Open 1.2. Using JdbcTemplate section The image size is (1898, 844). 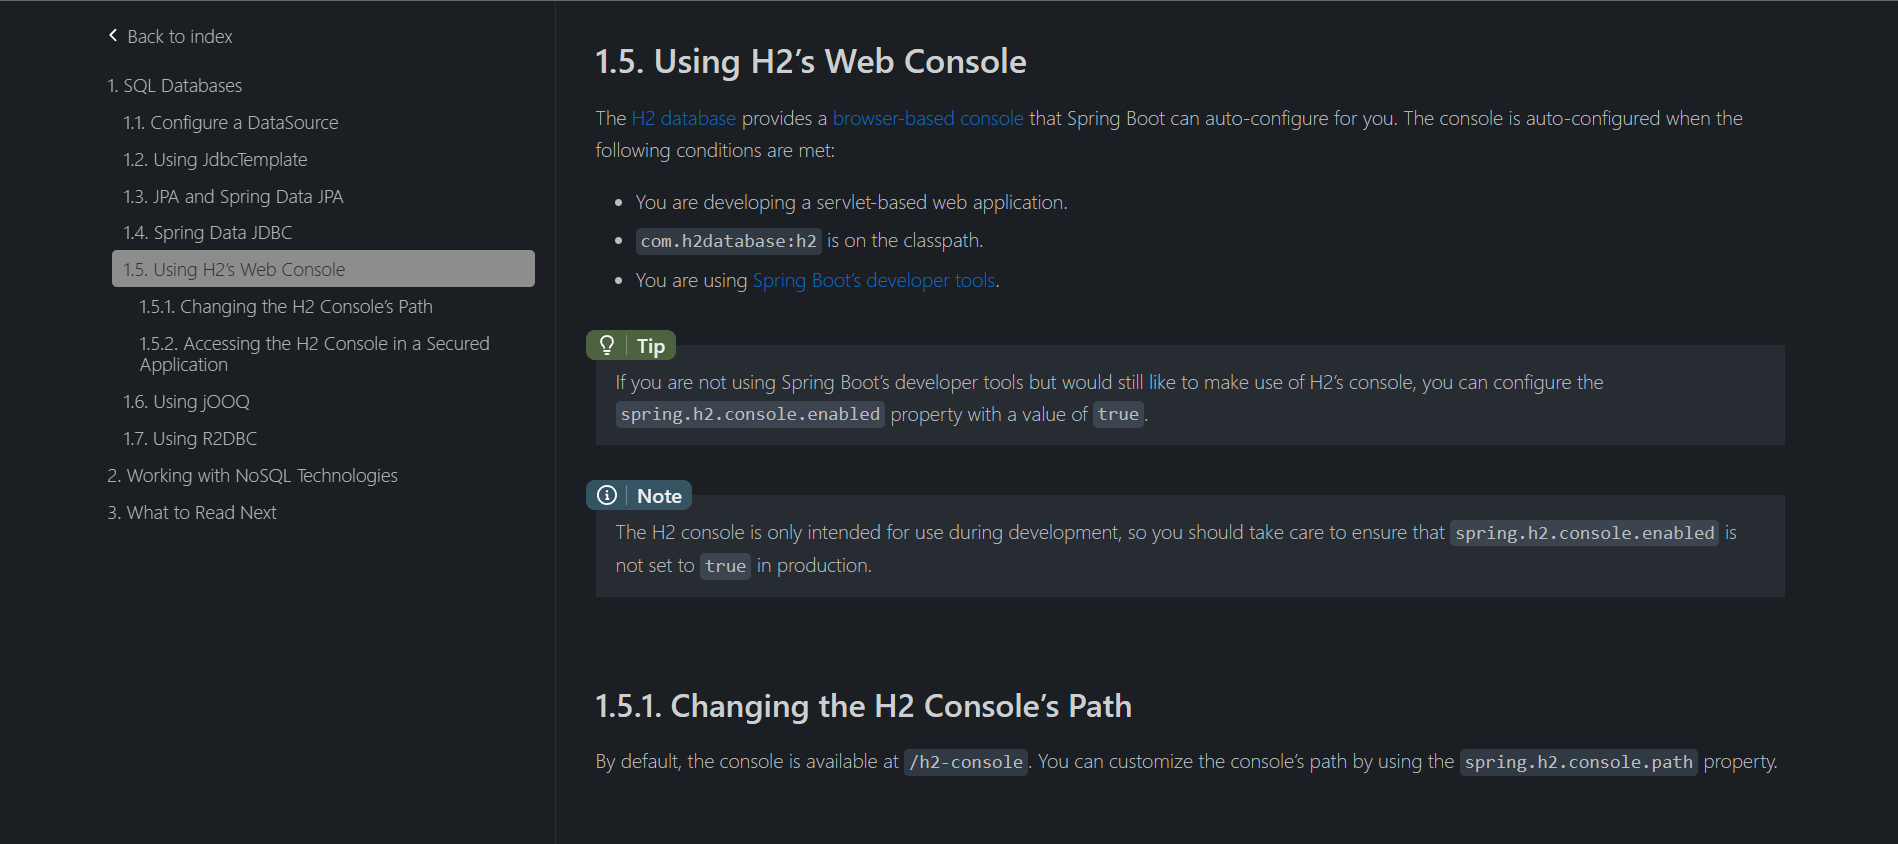coord(215,160)
